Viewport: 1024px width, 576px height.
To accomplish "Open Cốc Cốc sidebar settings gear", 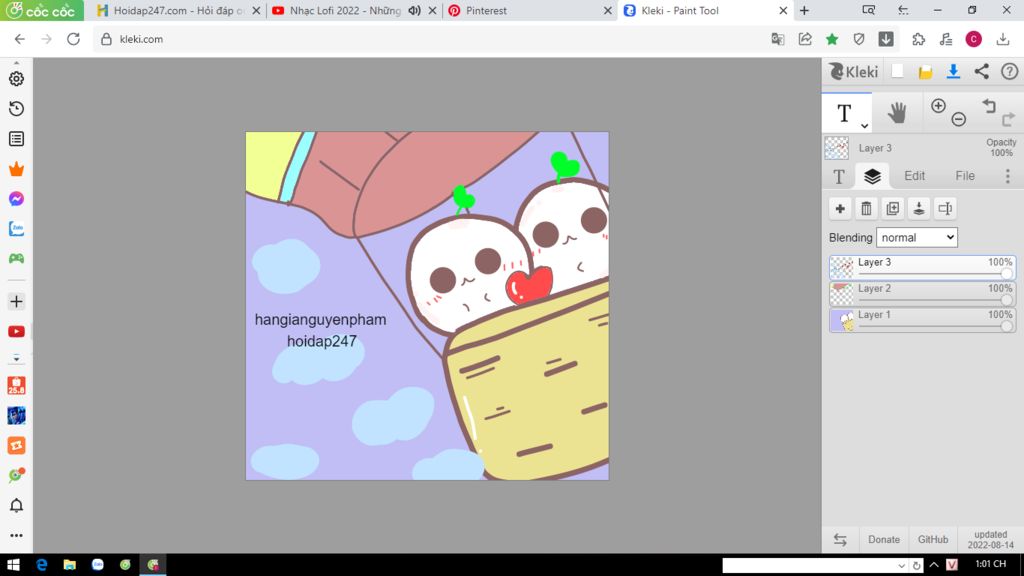I will pyautogui.click(x=16, y=79).
